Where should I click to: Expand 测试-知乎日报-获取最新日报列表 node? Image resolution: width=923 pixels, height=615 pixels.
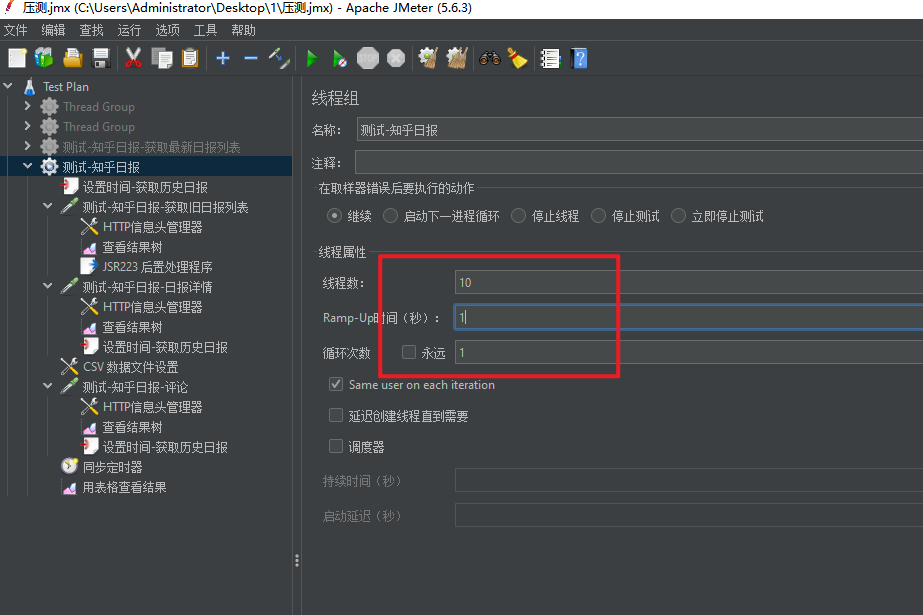coord(28,146)
